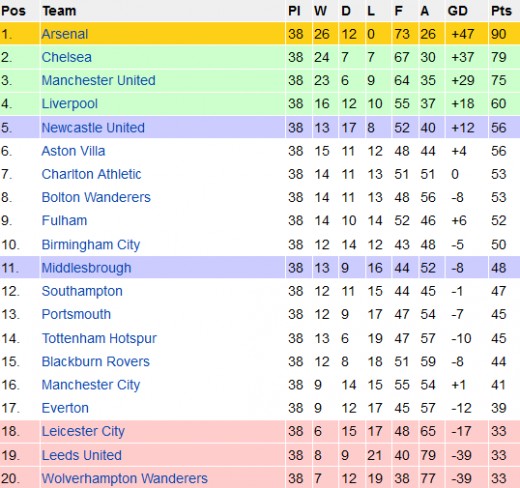520x488 pixels.
Task: Open the Everton team link
Action: 65,408
